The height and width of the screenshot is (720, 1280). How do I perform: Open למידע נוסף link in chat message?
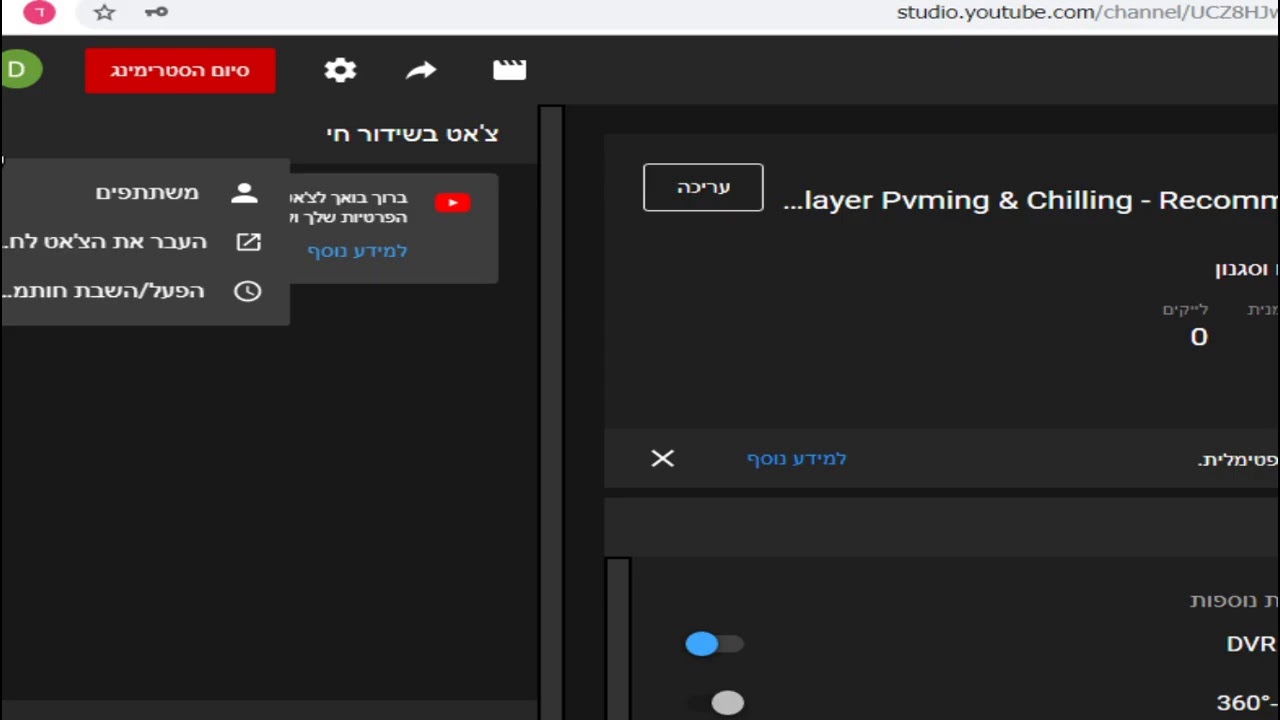(357, 251)
